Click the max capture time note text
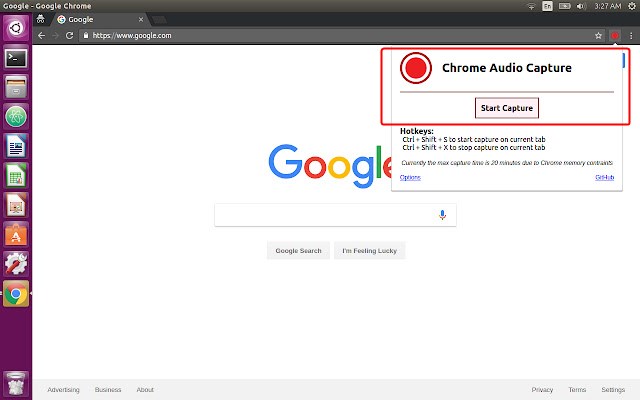 (507, 163)
